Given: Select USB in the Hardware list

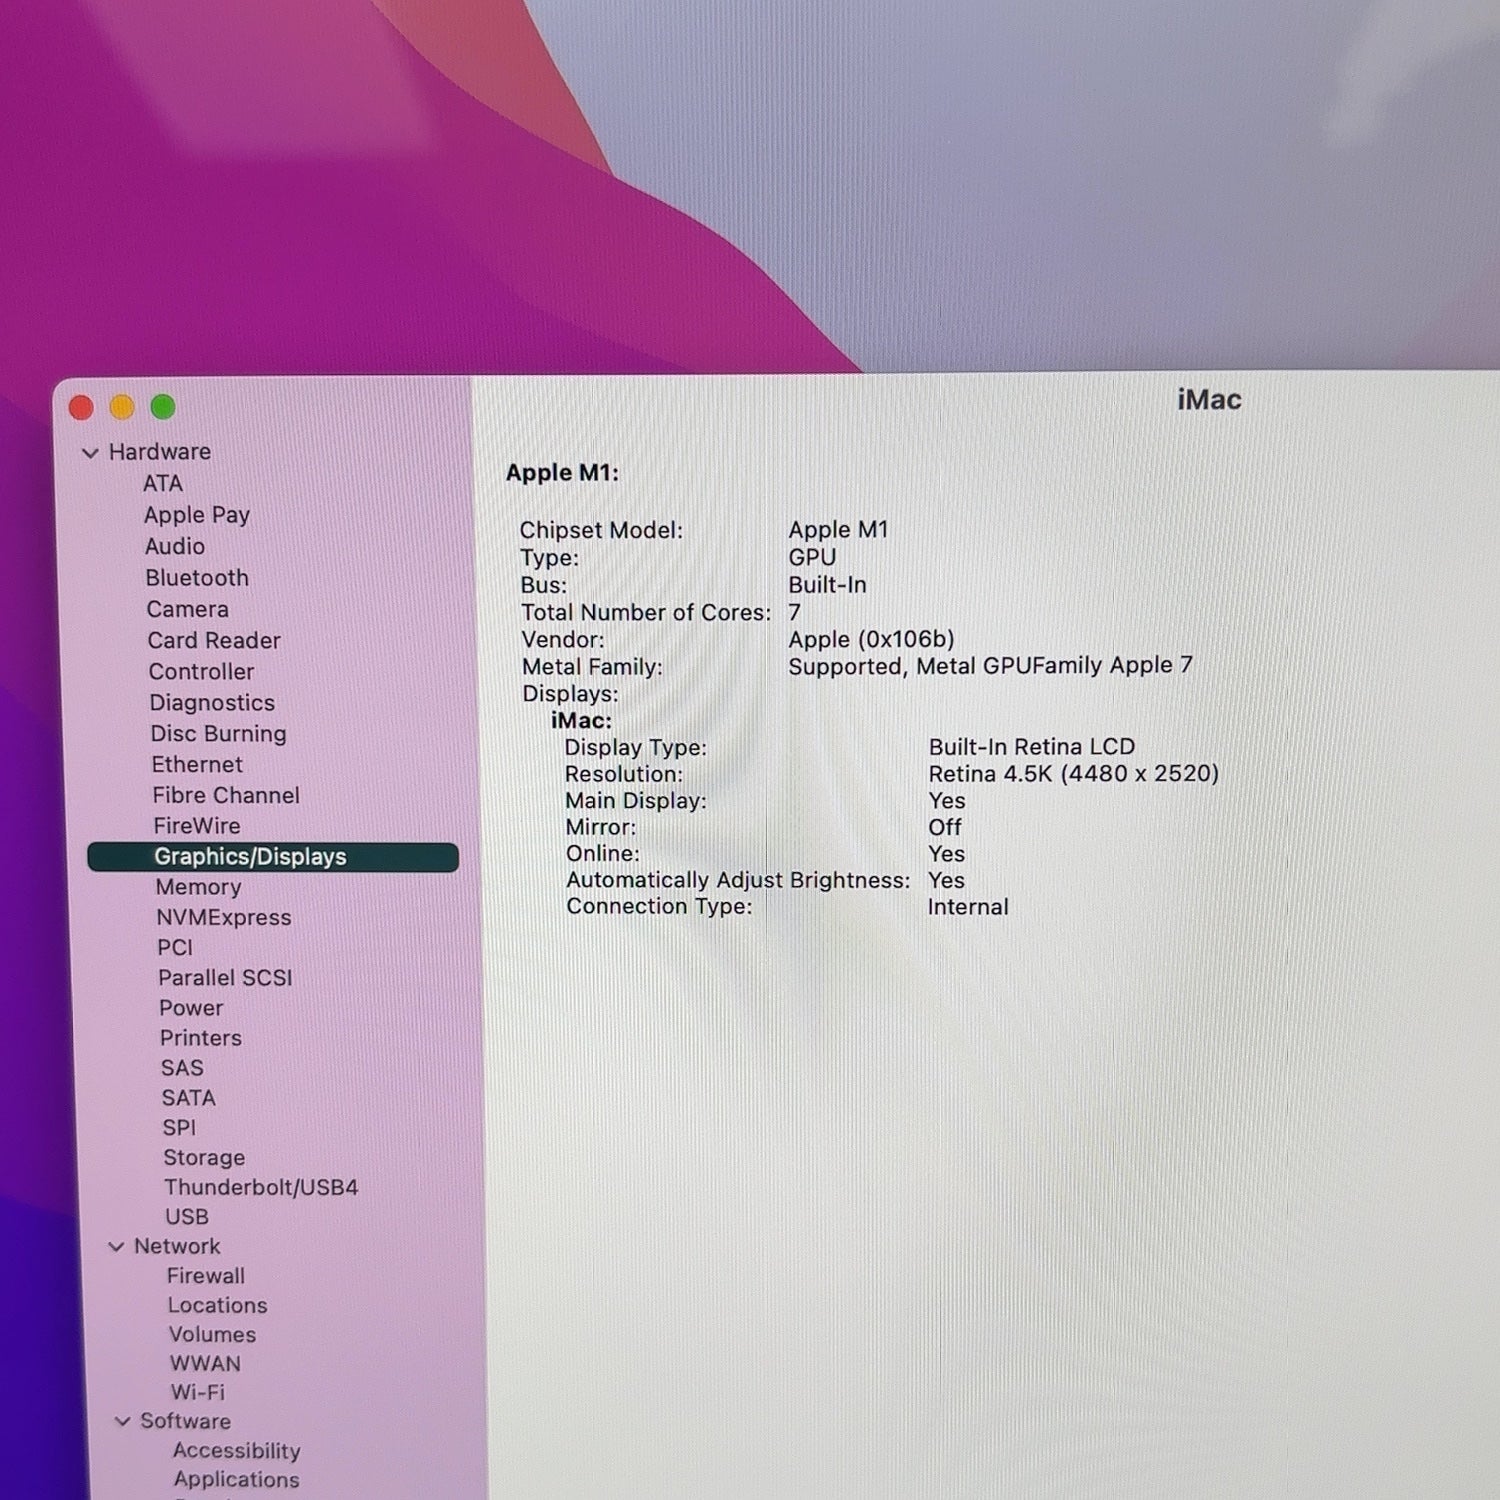Looking at the screenshot, I should click(x=187, y=1217).
